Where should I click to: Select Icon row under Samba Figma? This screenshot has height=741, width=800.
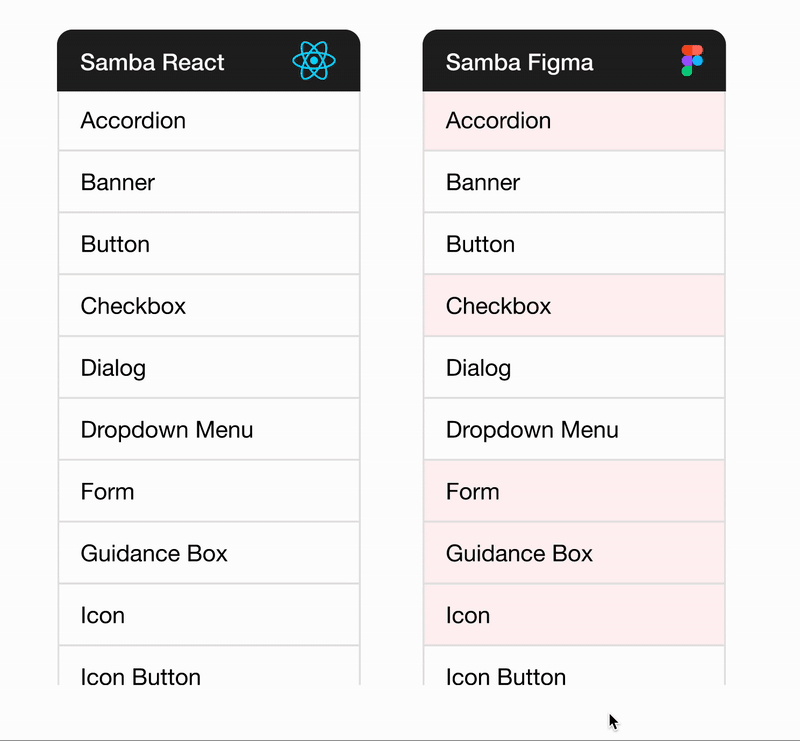[574, 615]
